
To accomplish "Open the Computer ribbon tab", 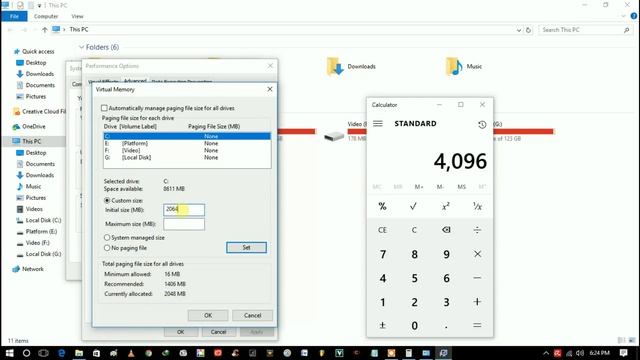I will click(46, 16).
